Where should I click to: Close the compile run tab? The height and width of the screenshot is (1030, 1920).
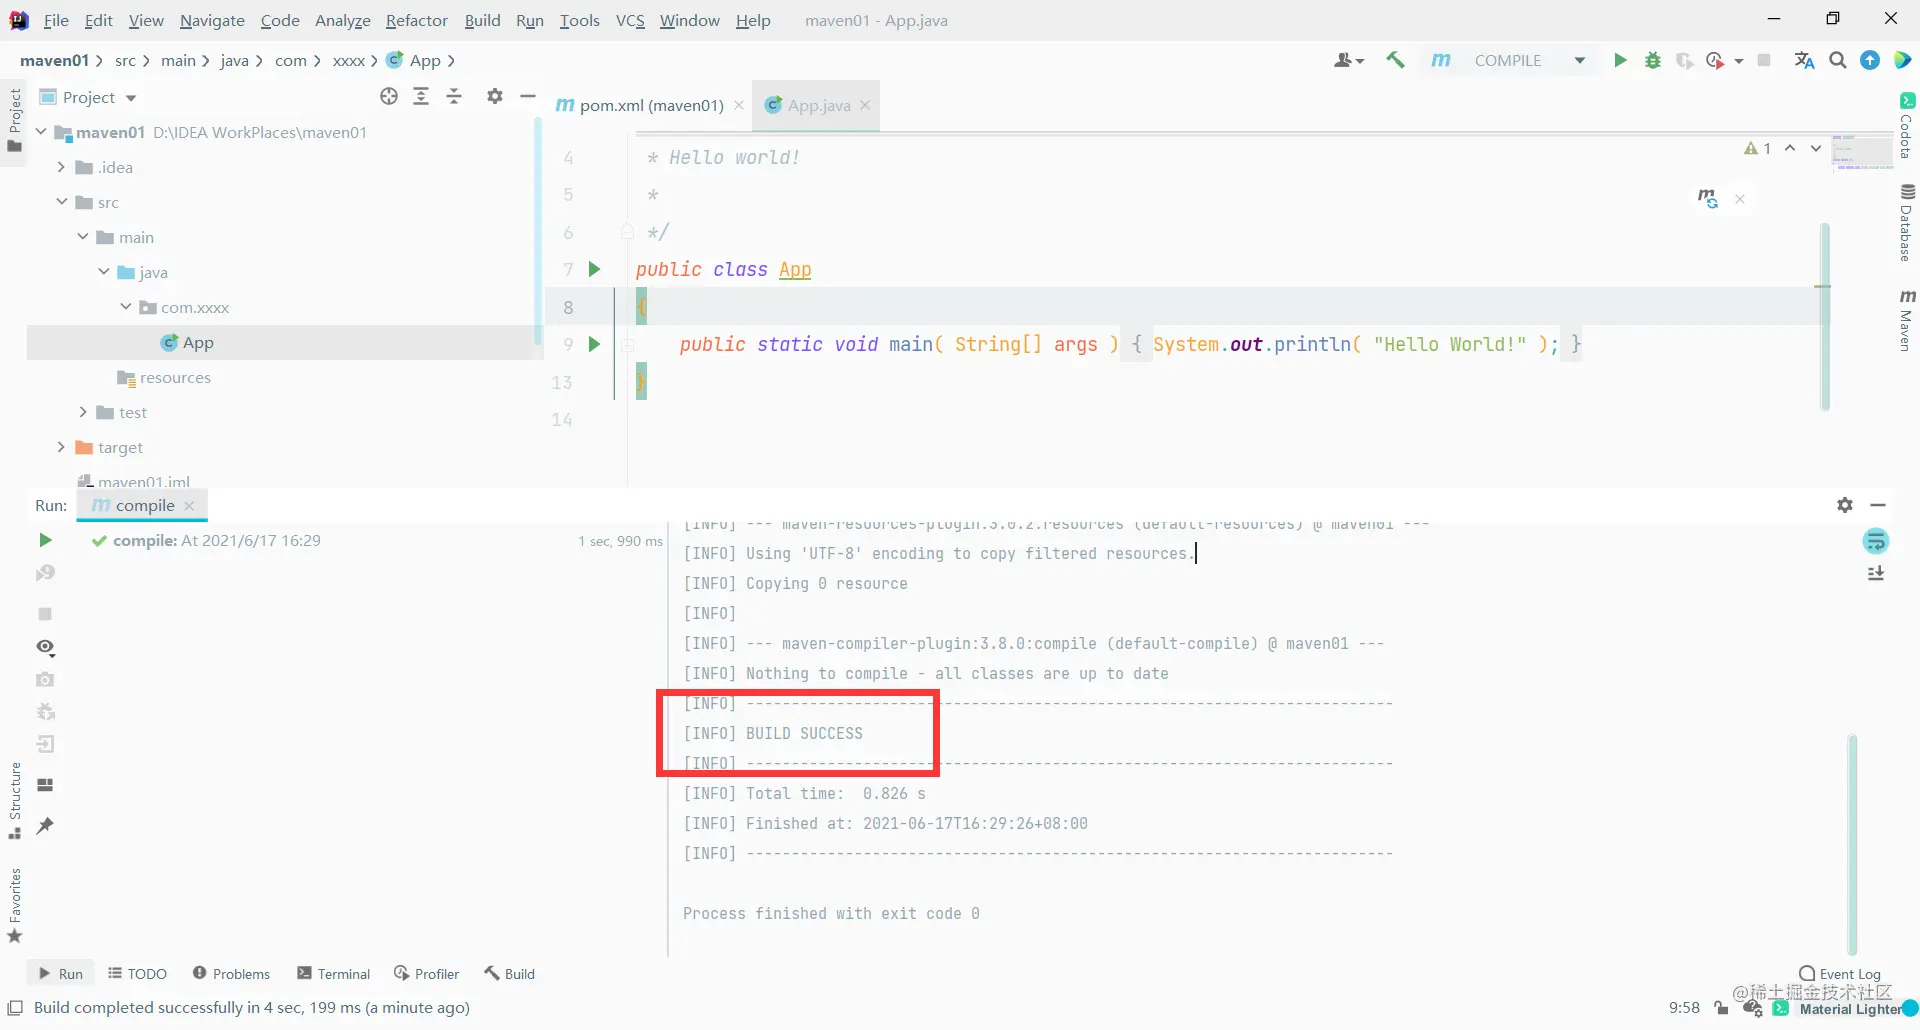tap(189, 505)
